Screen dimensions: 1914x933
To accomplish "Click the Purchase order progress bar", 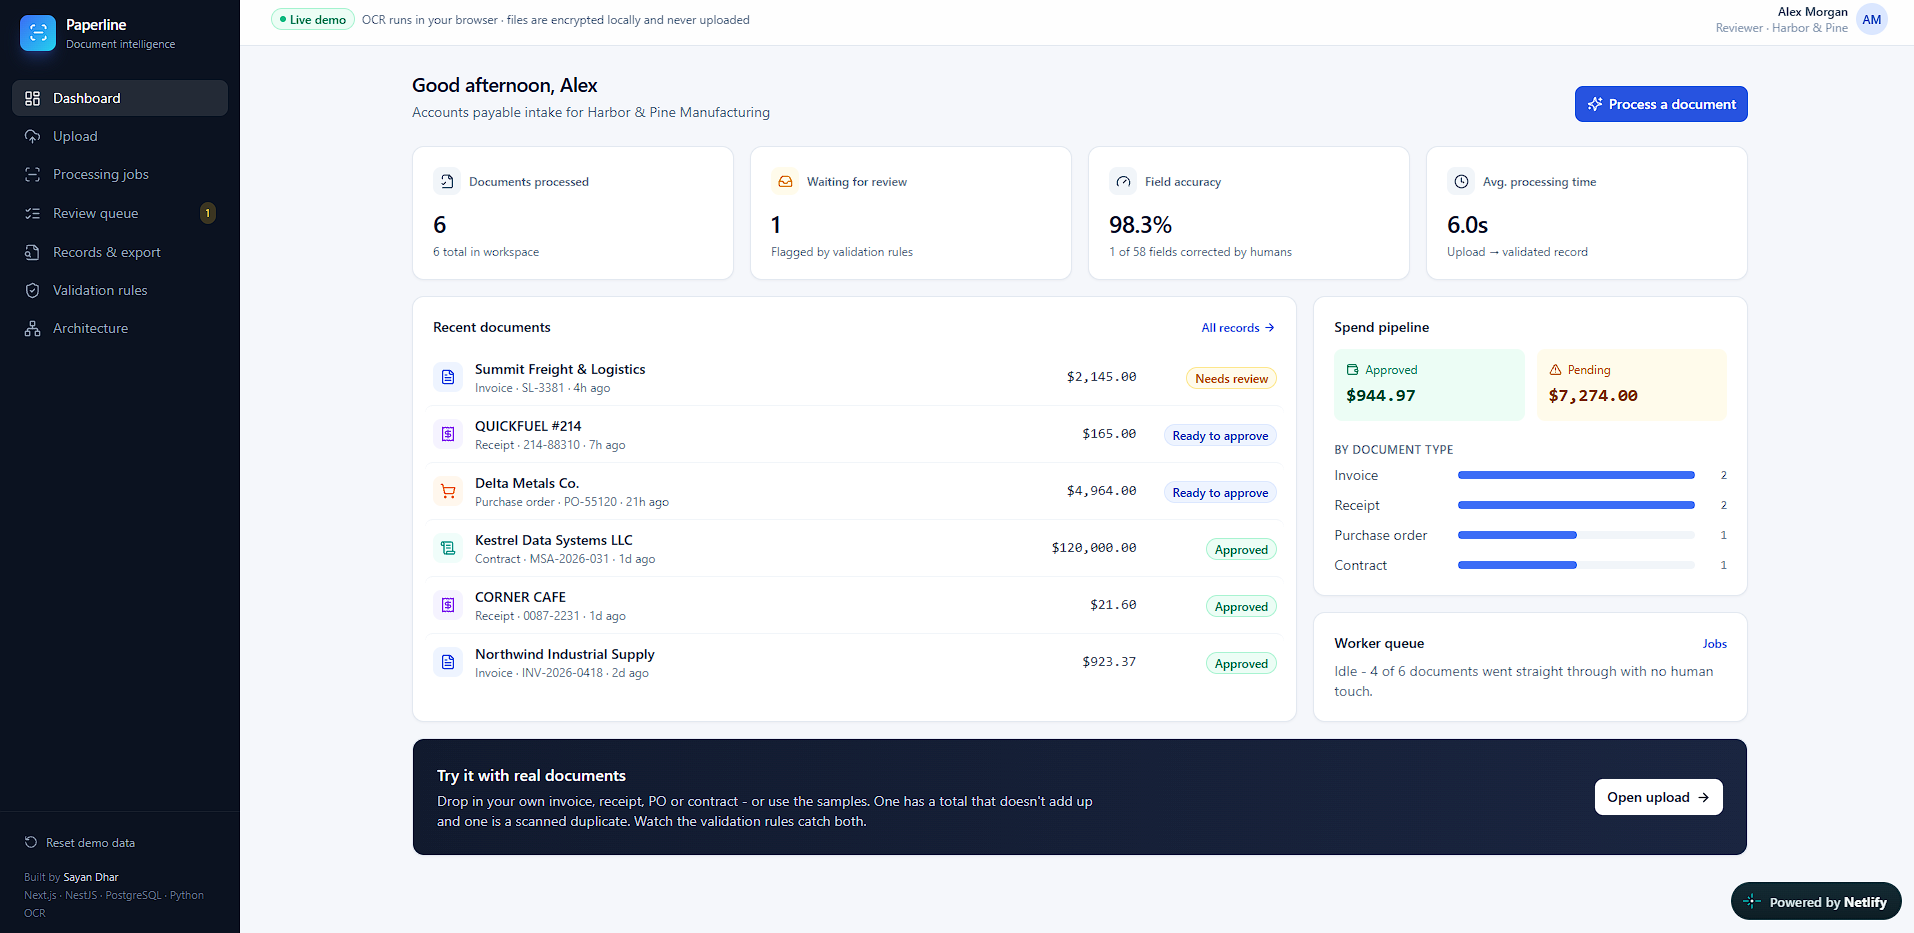I will [x=1576, y=535].
